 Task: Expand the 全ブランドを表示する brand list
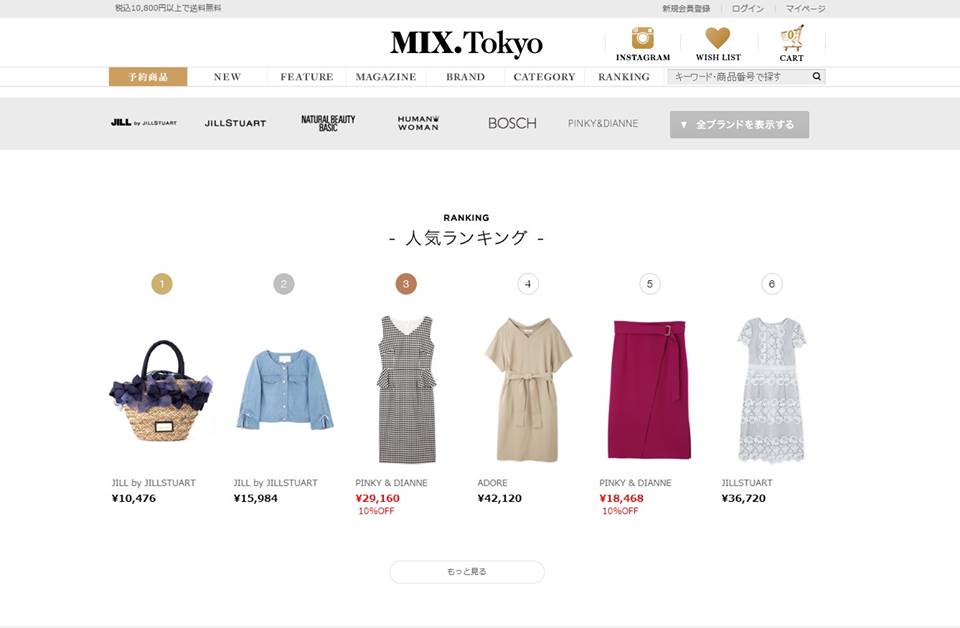[x=739, y=124]
